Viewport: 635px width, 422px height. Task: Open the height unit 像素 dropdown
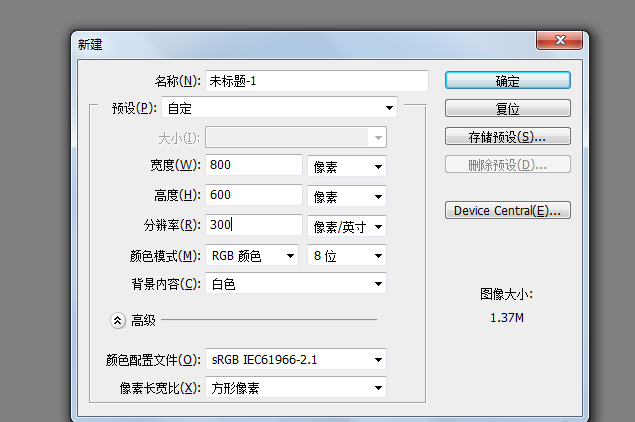click(347, 196)
